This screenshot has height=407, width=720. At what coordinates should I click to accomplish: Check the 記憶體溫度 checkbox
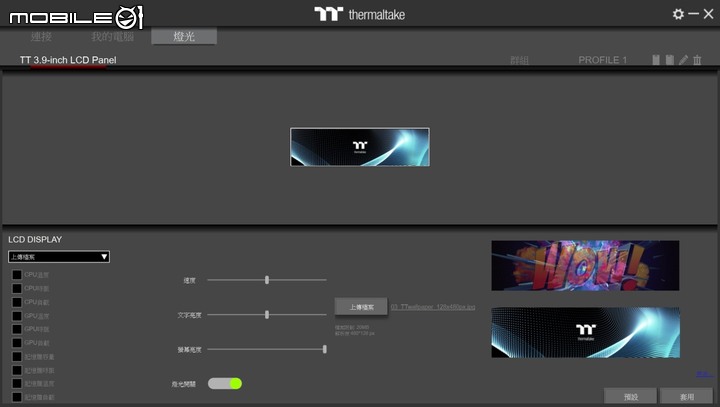click(x=17, y=384)
